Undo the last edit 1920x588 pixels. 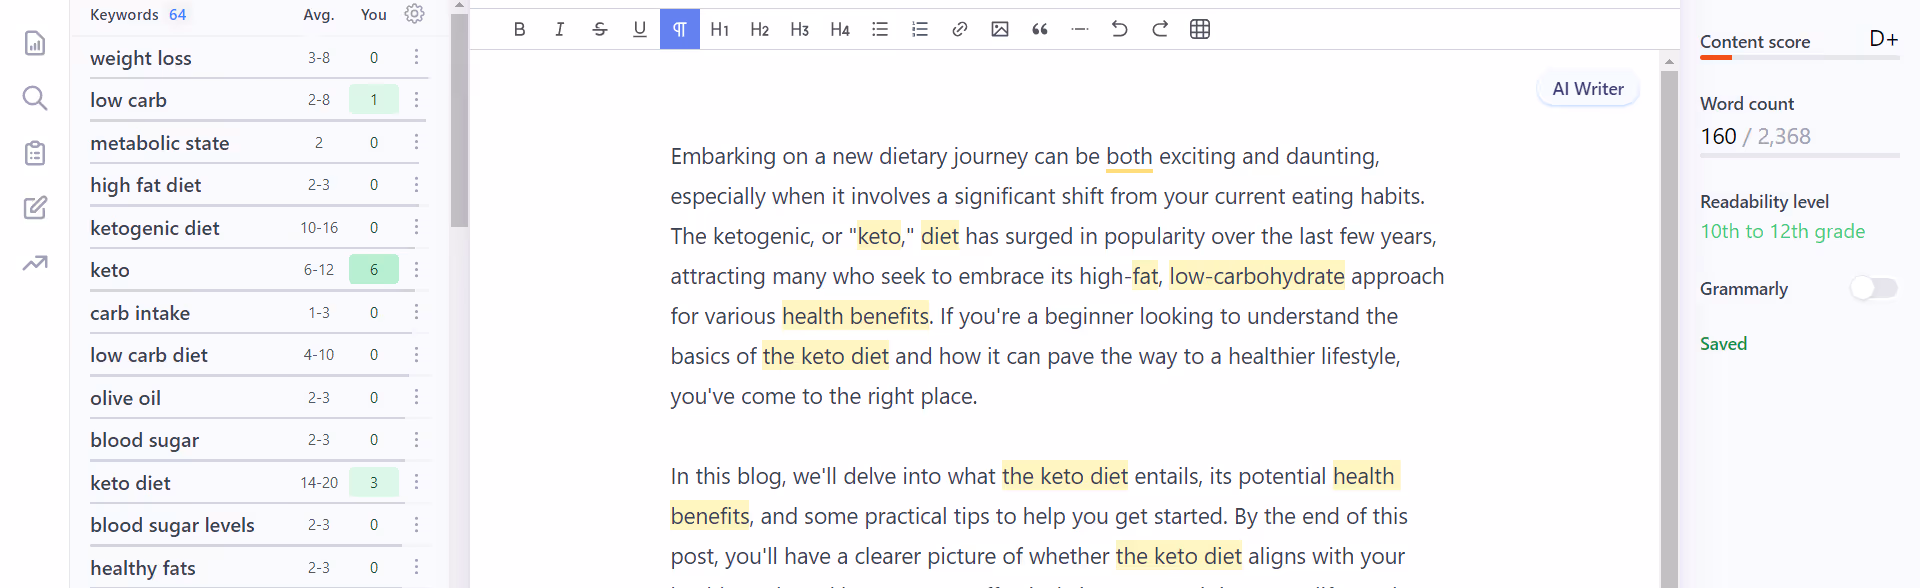[1119, 29]
